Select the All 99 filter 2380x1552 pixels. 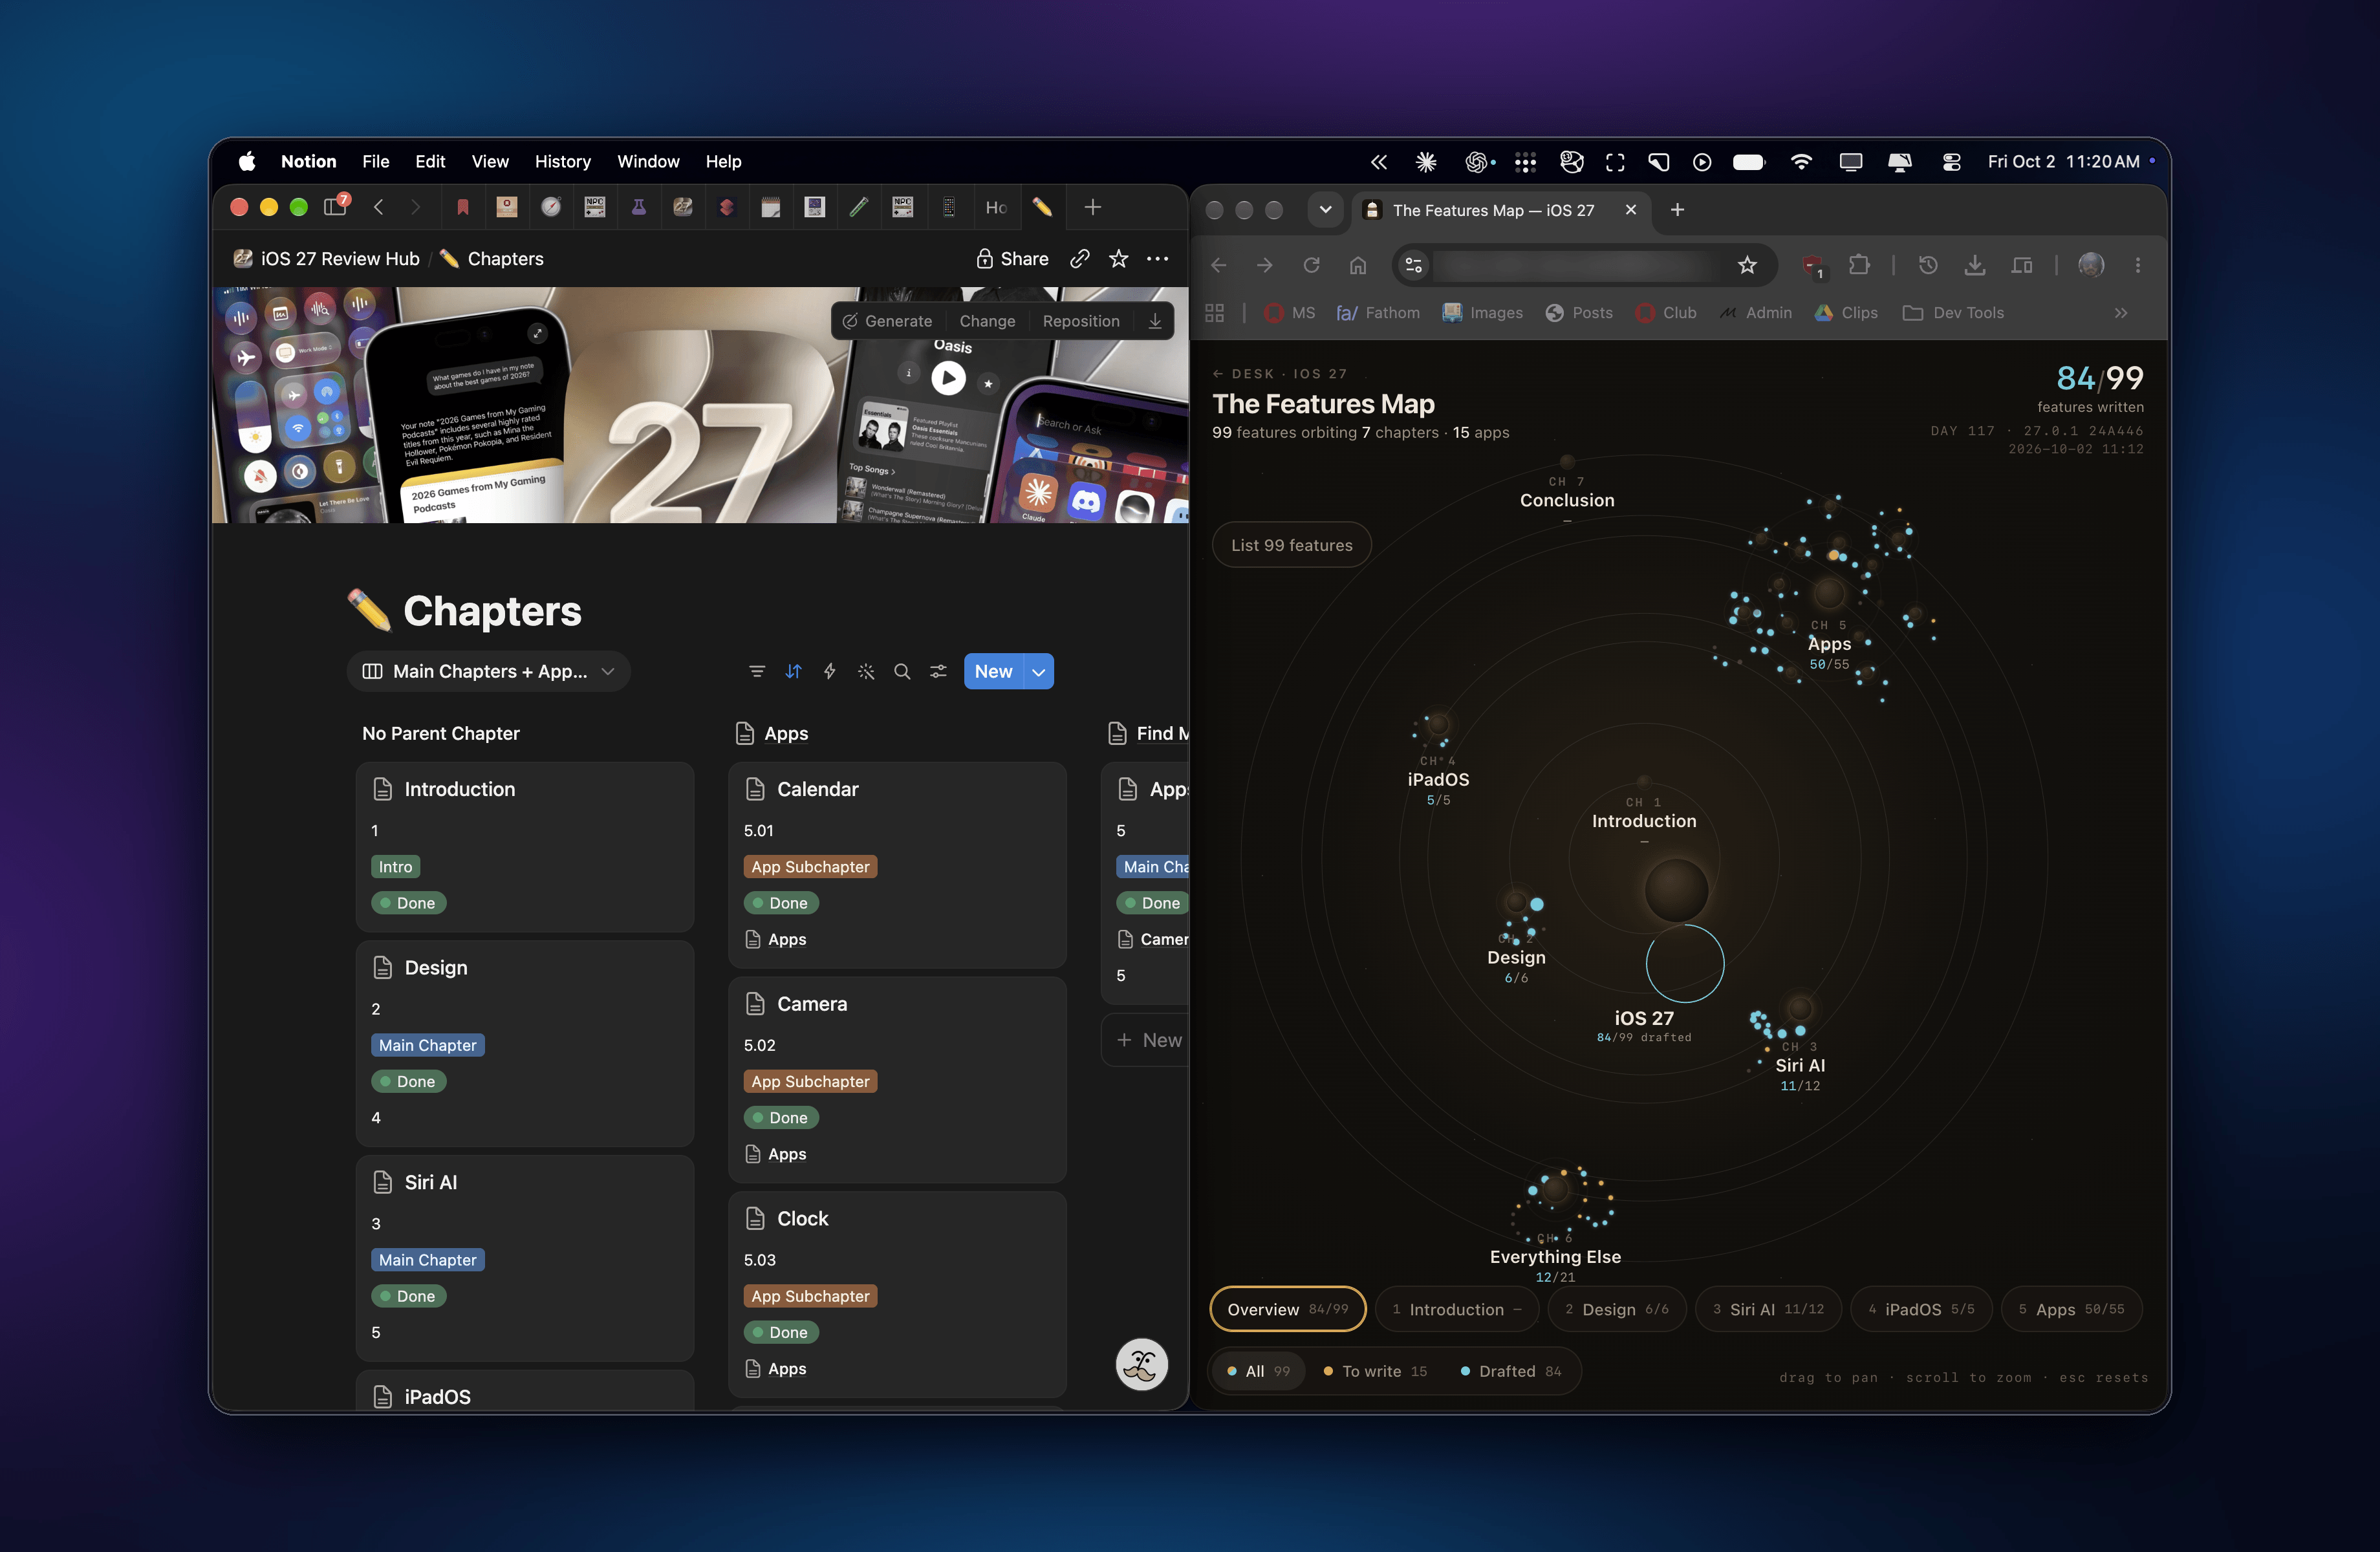point(1258,1371)
